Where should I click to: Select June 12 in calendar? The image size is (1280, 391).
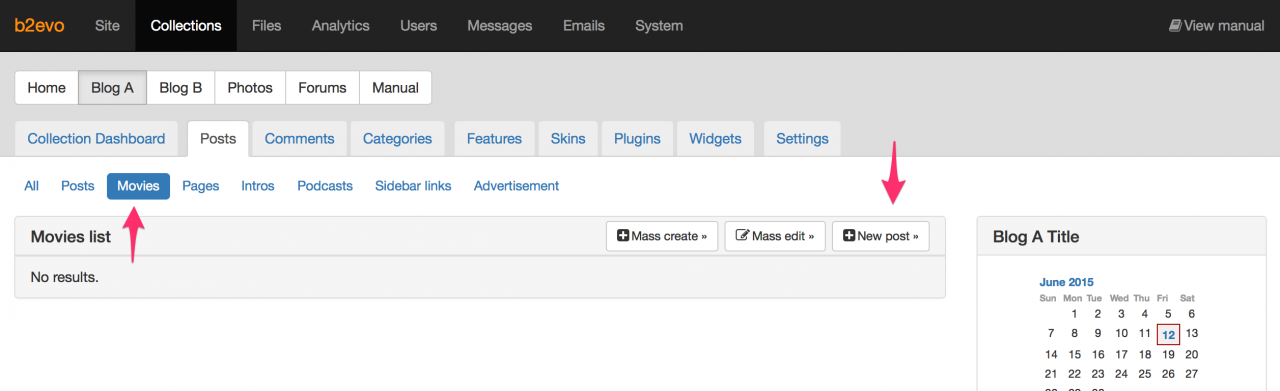pos(1168,334)
